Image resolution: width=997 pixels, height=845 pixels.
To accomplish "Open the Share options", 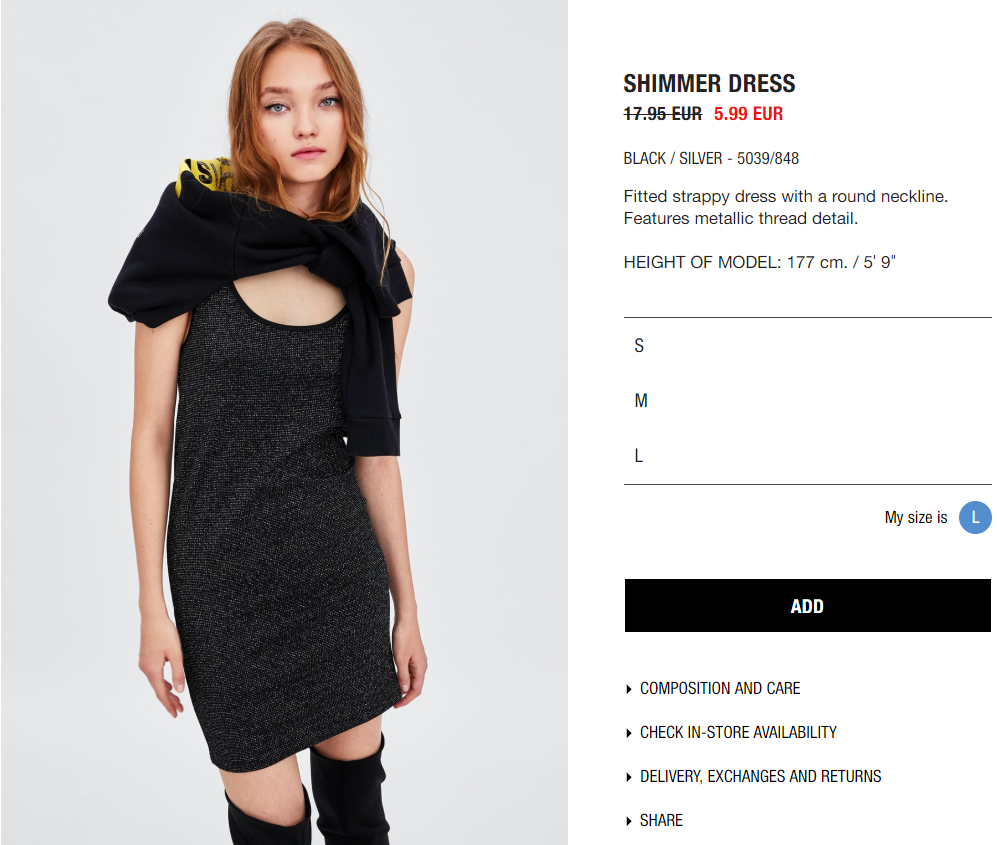I will 661,820.
